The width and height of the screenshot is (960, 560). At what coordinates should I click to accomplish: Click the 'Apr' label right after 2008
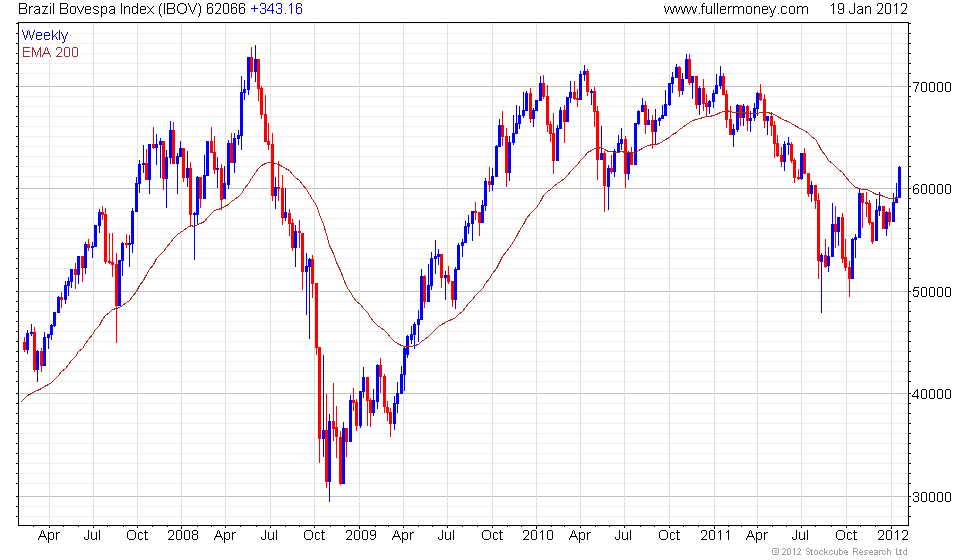click(x=225, y=536)
